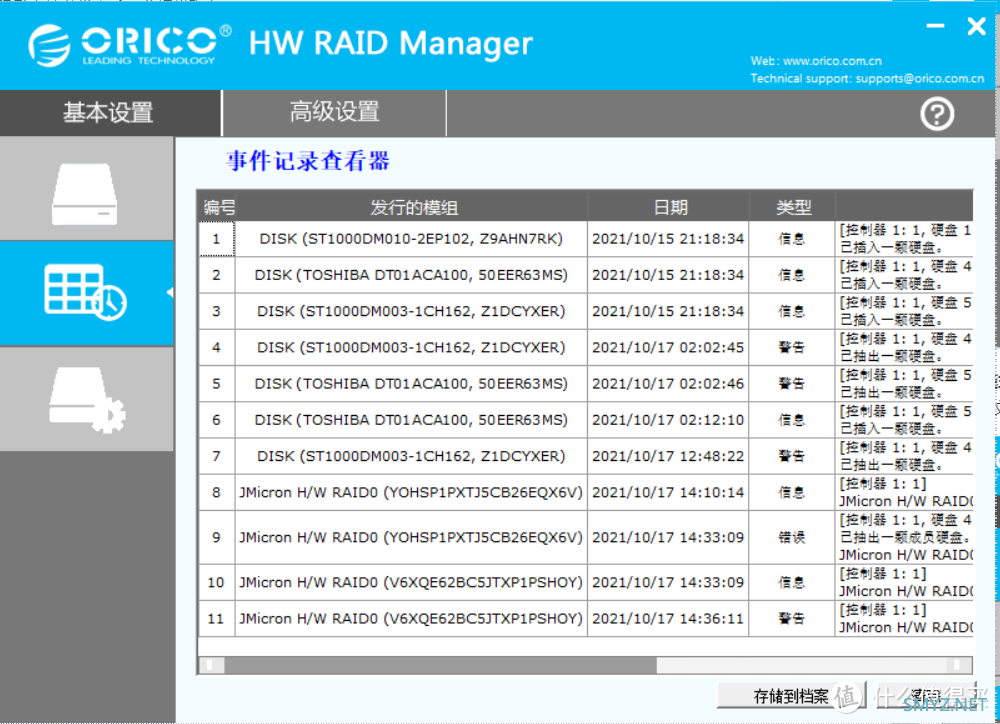Click the scrollbar left arrow

coord(211,665)
